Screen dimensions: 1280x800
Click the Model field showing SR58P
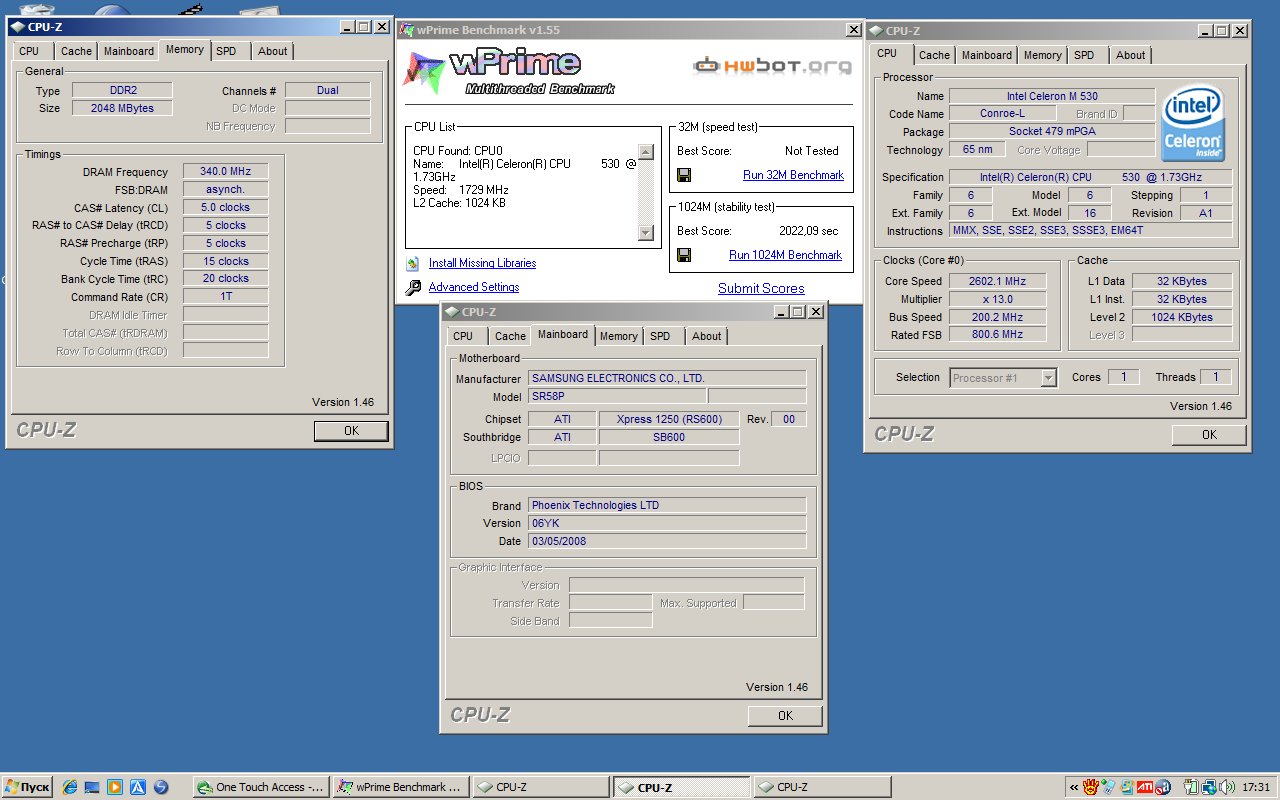[616, 397]
